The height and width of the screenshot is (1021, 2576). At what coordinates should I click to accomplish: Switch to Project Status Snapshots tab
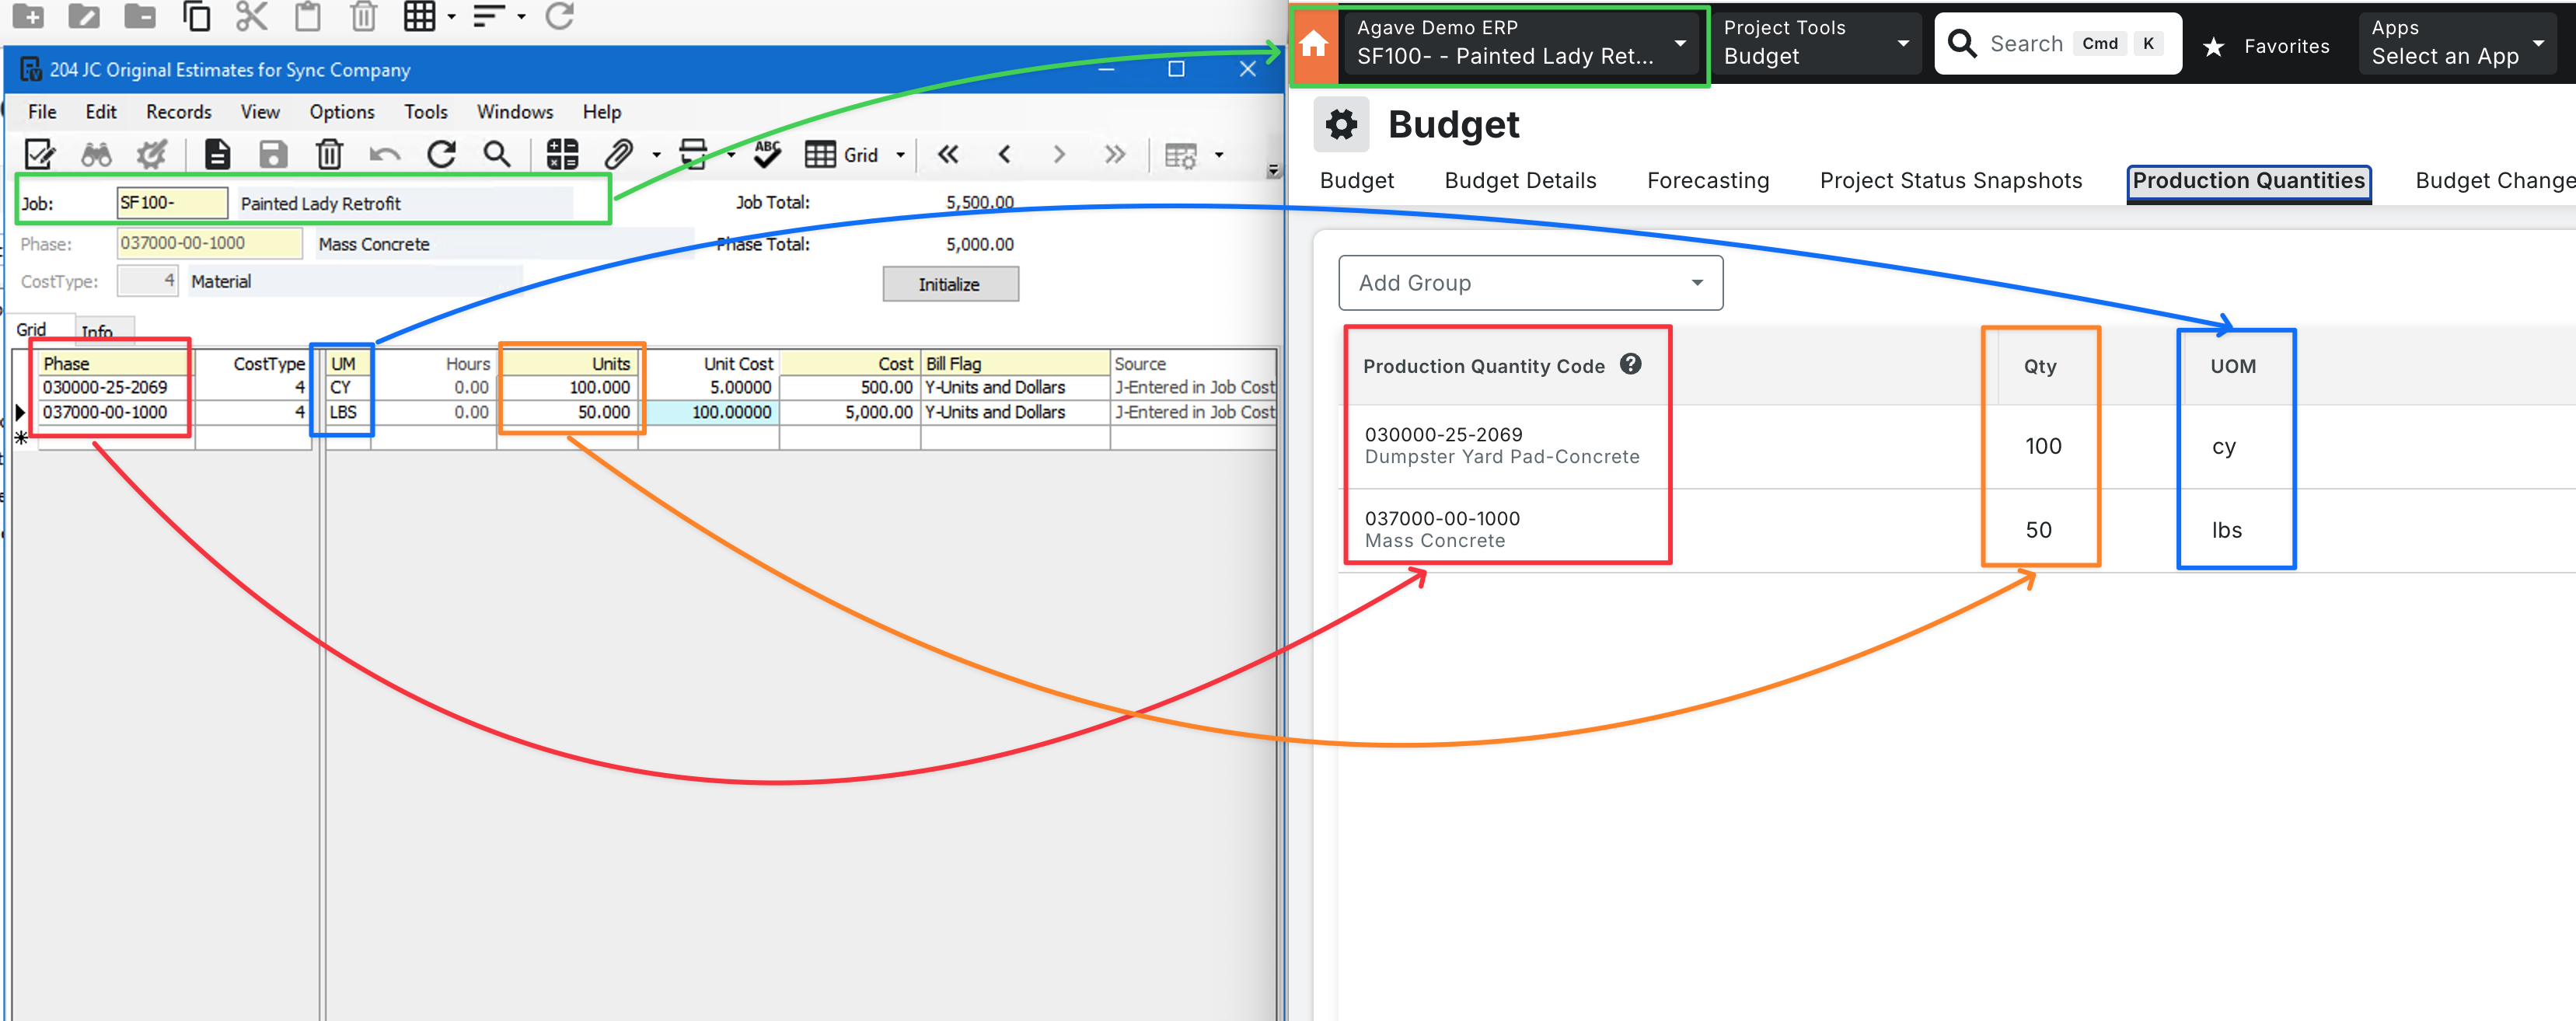coord(1950,181)
